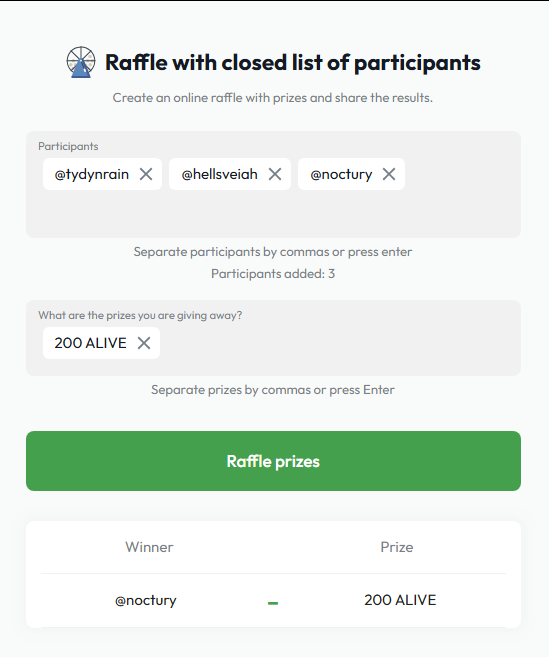Viewport: 549px width, 657px height.
Task: Remove participant @hellsveiah with its X icon
Action: coord(275,174)
